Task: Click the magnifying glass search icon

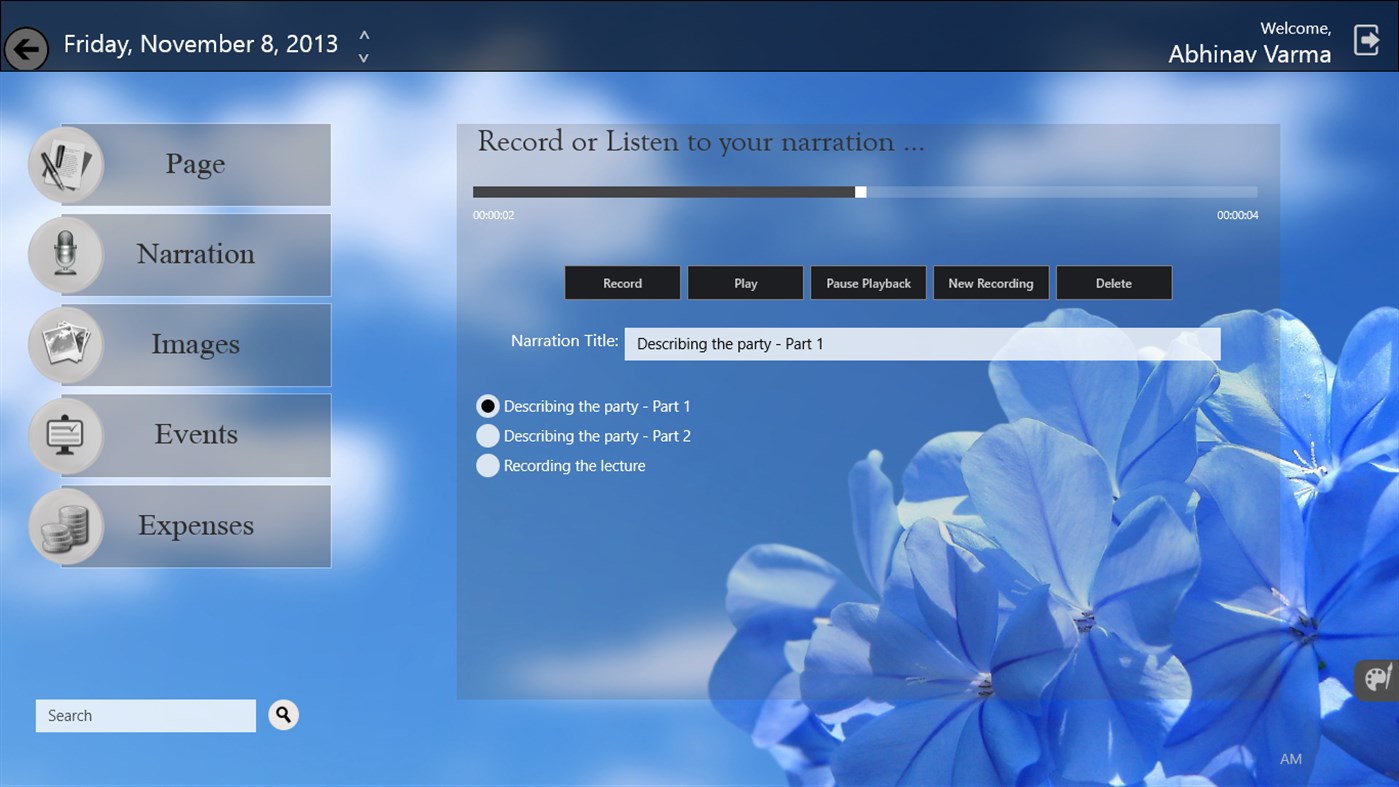Action: click(284, 714)
